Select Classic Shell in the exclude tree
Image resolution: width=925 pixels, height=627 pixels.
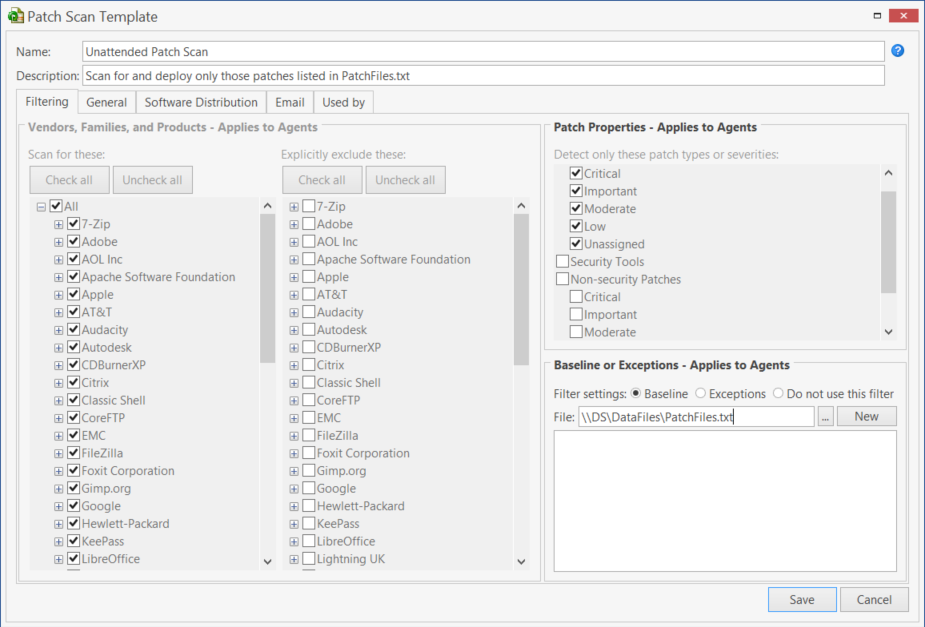coord(349,382)
